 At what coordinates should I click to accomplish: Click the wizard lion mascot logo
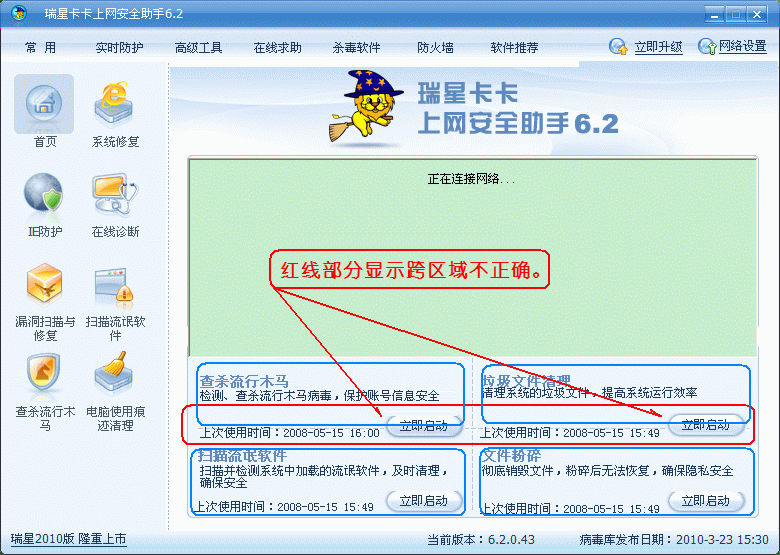tap(366, 106)
